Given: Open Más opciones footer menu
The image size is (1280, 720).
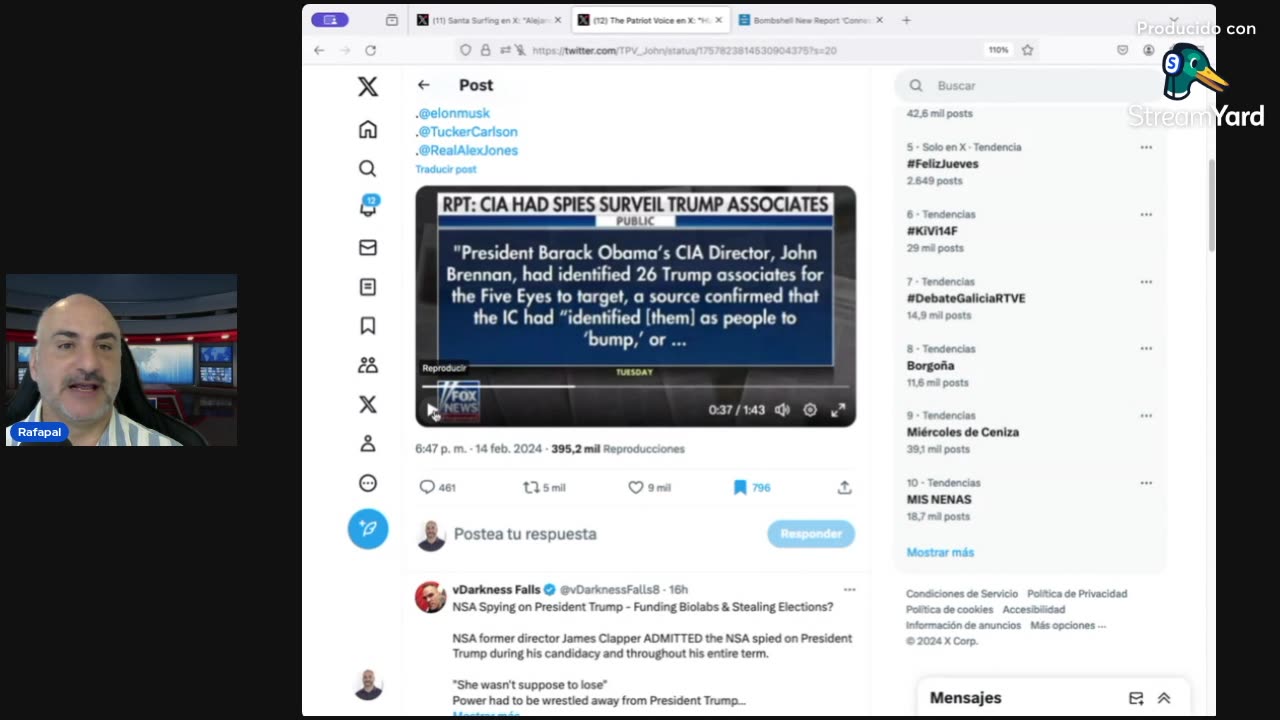Looking at the screenshot, I should point(1068,625).
